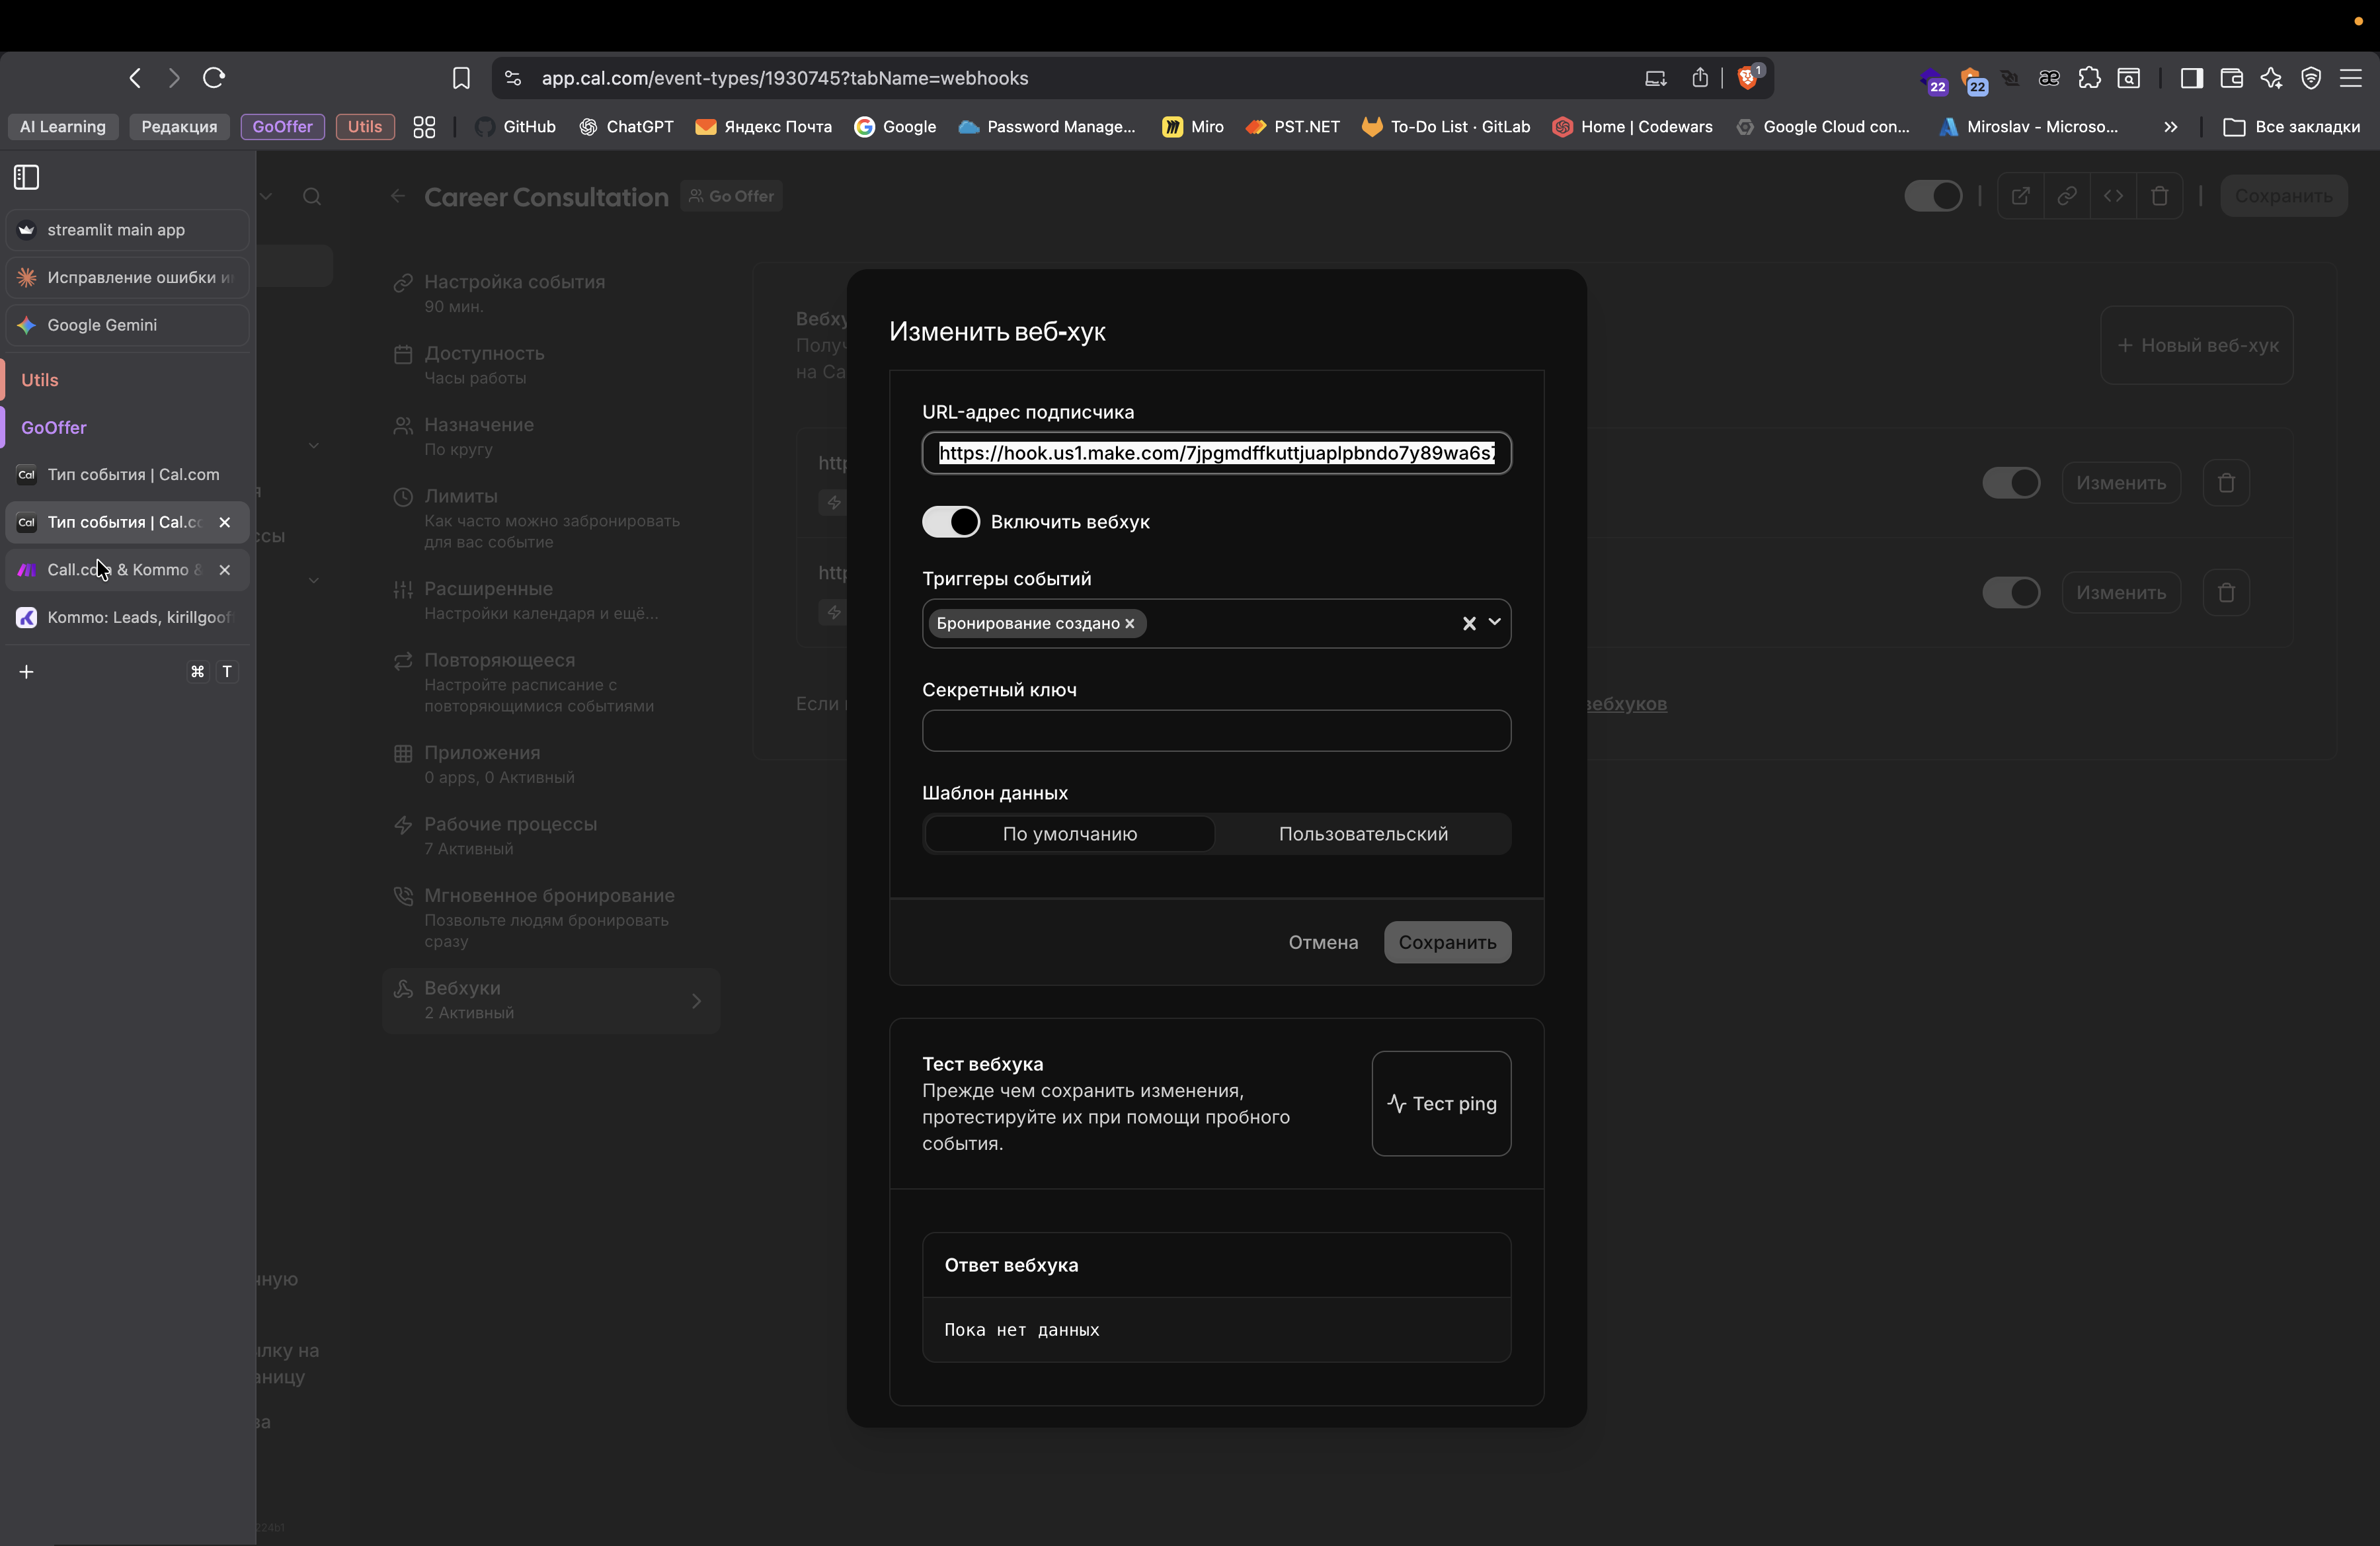Click the browser reload page icon

tap(214, 78)
